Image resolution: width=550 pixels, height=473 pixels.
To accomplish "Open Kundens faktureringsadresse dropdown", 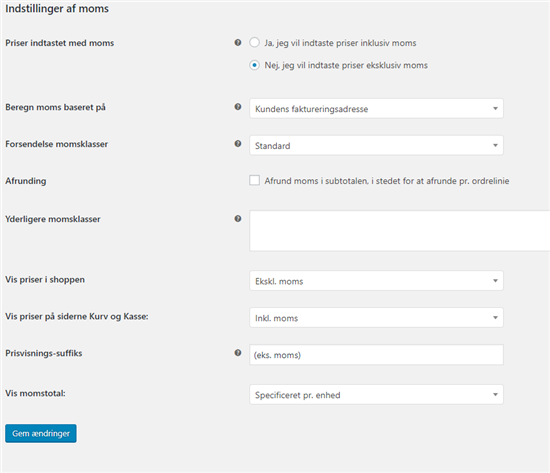I will coord(376,108).
